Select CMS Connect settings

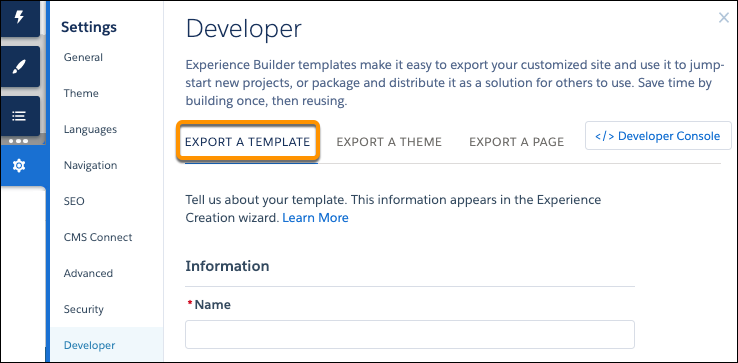98,237
